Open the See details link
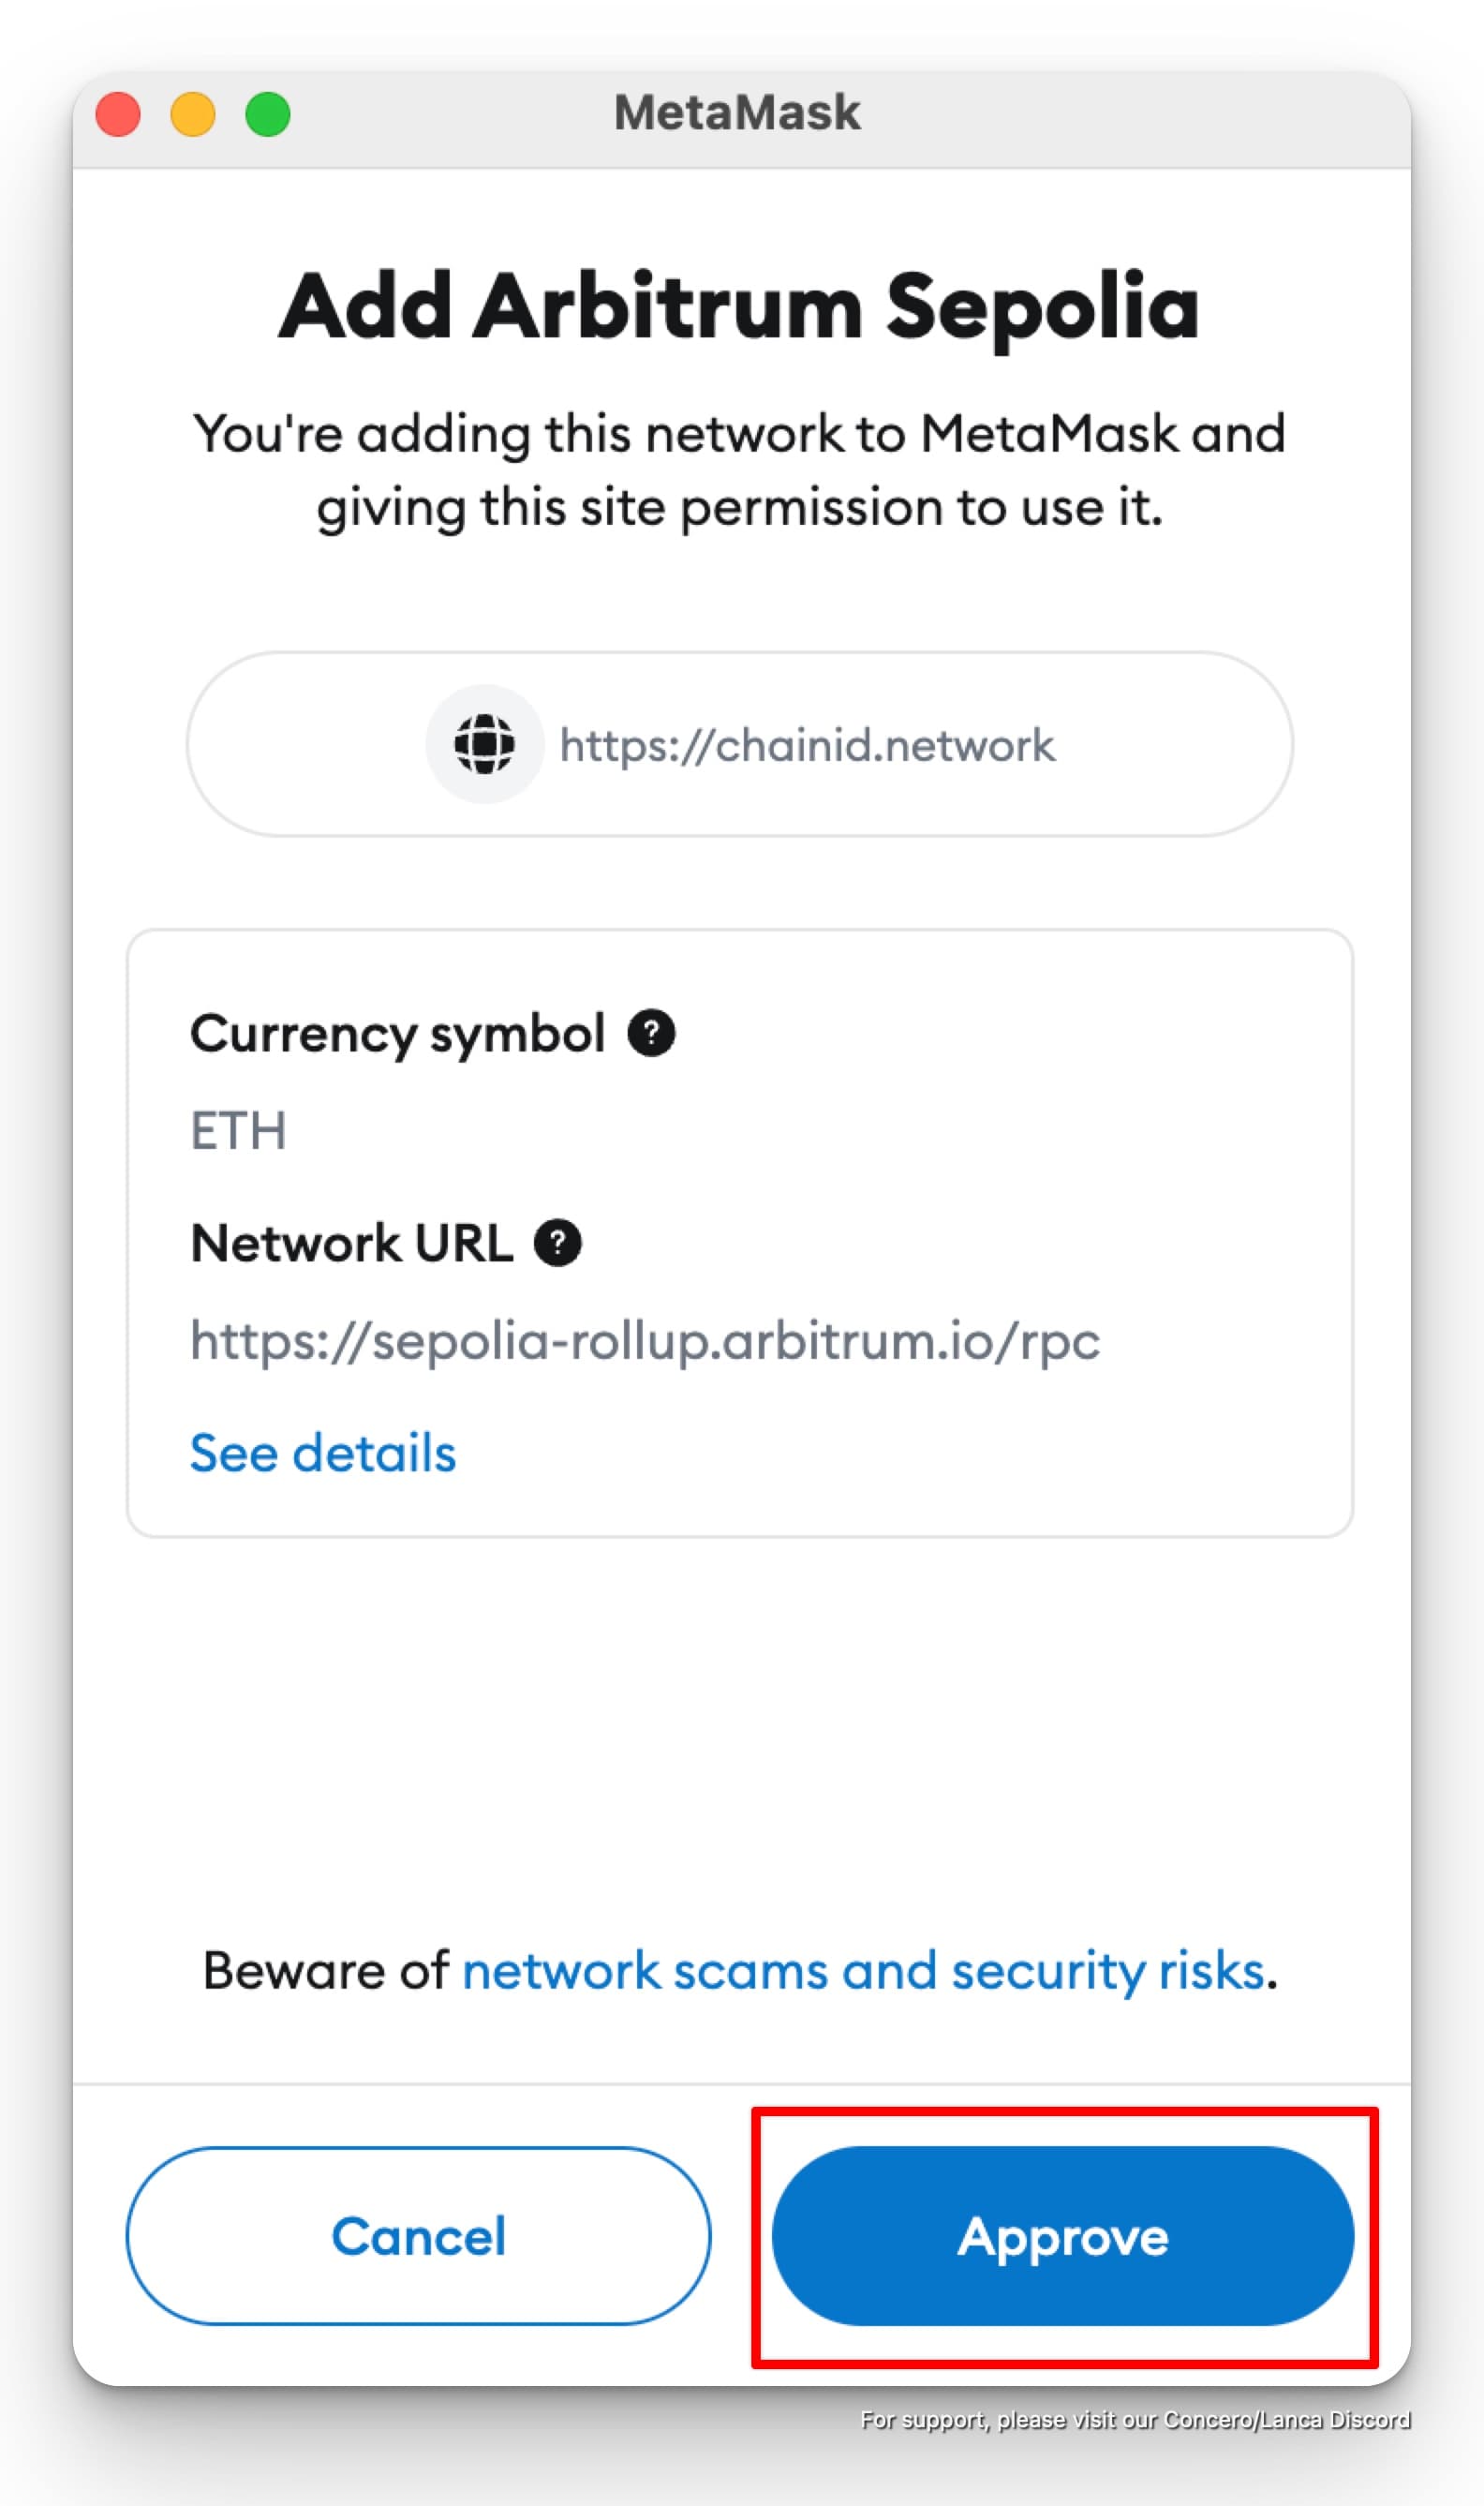The image size is (1484, 2506). click(x=323, y=1452)
